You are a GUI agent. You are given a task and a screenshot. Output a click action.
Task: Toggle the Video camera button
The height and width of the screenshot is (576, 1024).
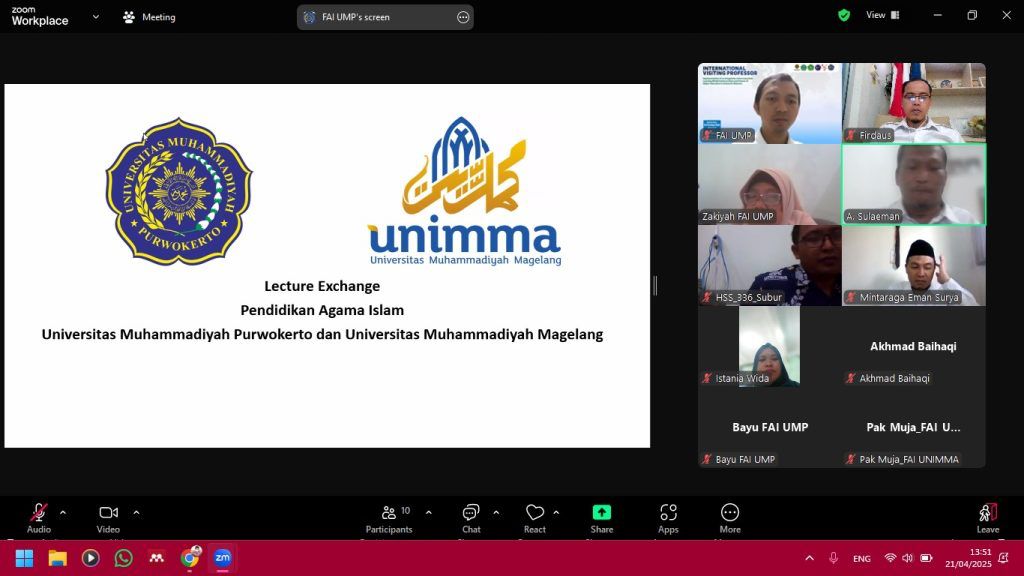pyautogui.click(x=108, y=519)
